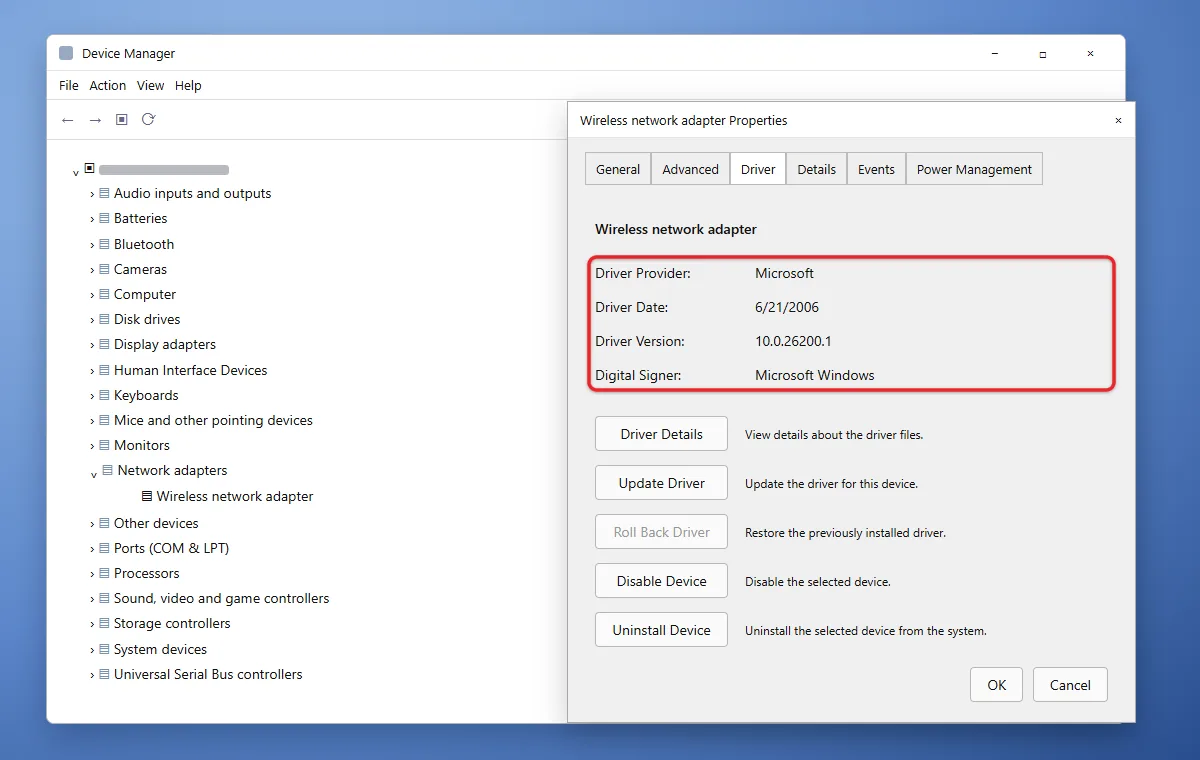
Task: Click the Disable Device button
Action: click(661, 581)
